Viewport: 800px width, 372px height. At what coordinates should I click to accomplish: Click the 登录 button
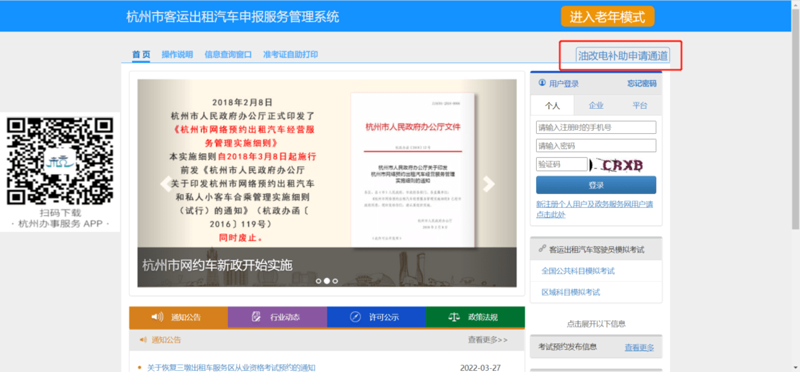596,185
